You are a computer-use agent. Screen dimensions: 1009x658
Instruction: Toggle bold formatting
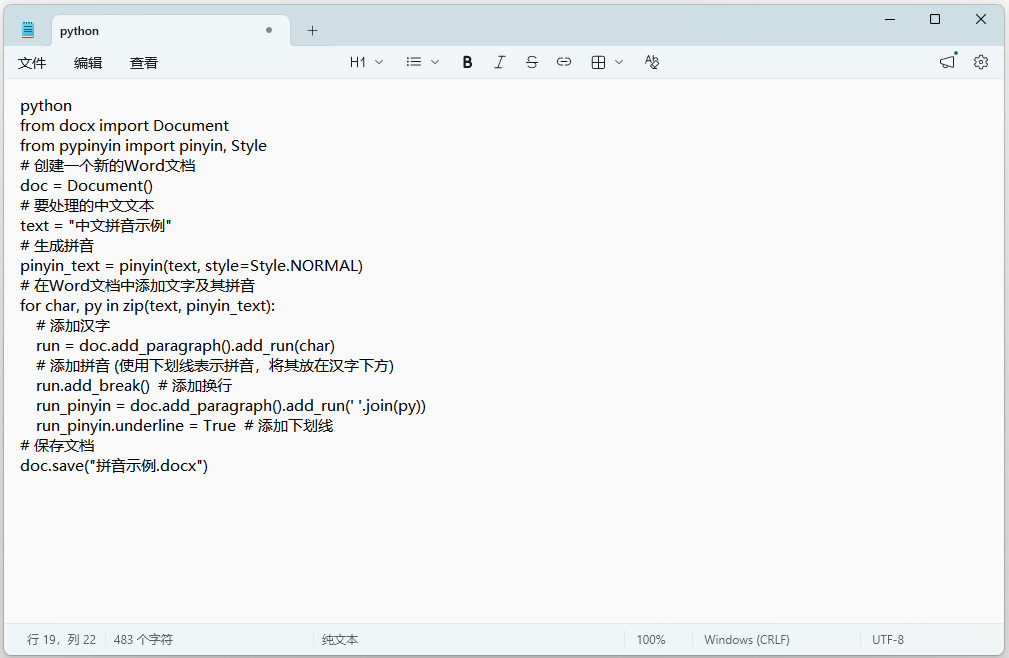tap(467, 62)
